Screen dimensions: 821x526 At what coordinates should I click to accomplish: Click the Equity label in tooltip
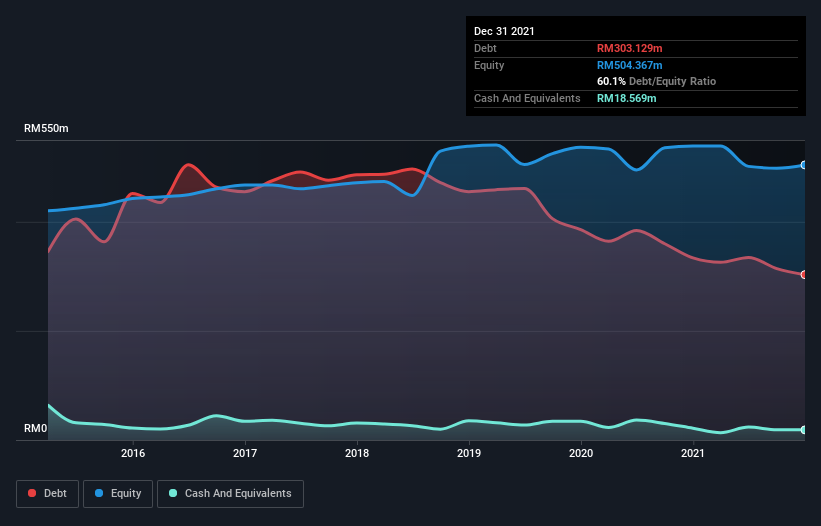point(489,65)
